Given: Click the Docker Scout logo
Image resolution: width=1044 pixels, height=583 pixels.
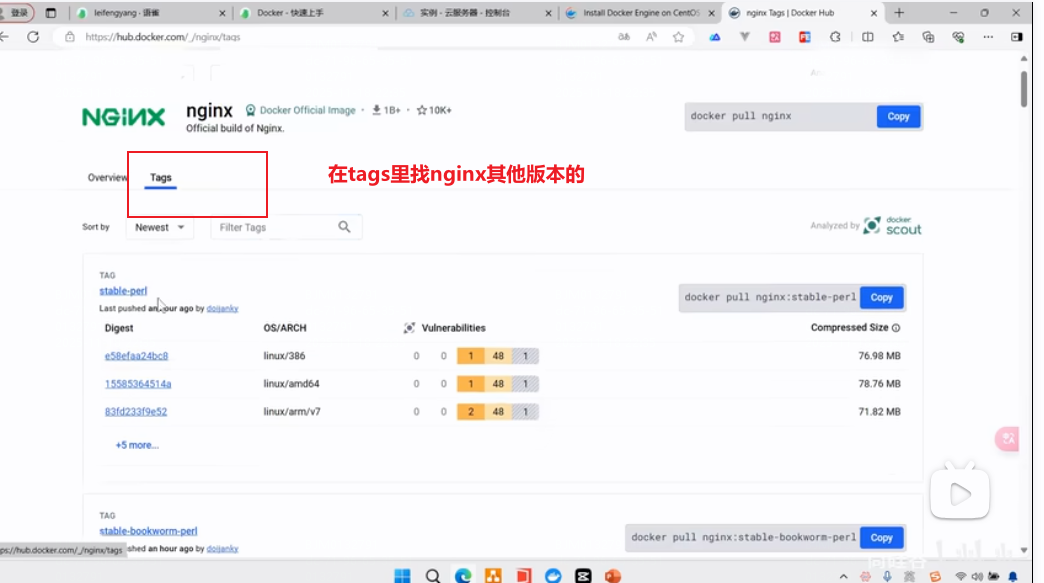Looking at the screenshot, I should click(x=892, y=226).
